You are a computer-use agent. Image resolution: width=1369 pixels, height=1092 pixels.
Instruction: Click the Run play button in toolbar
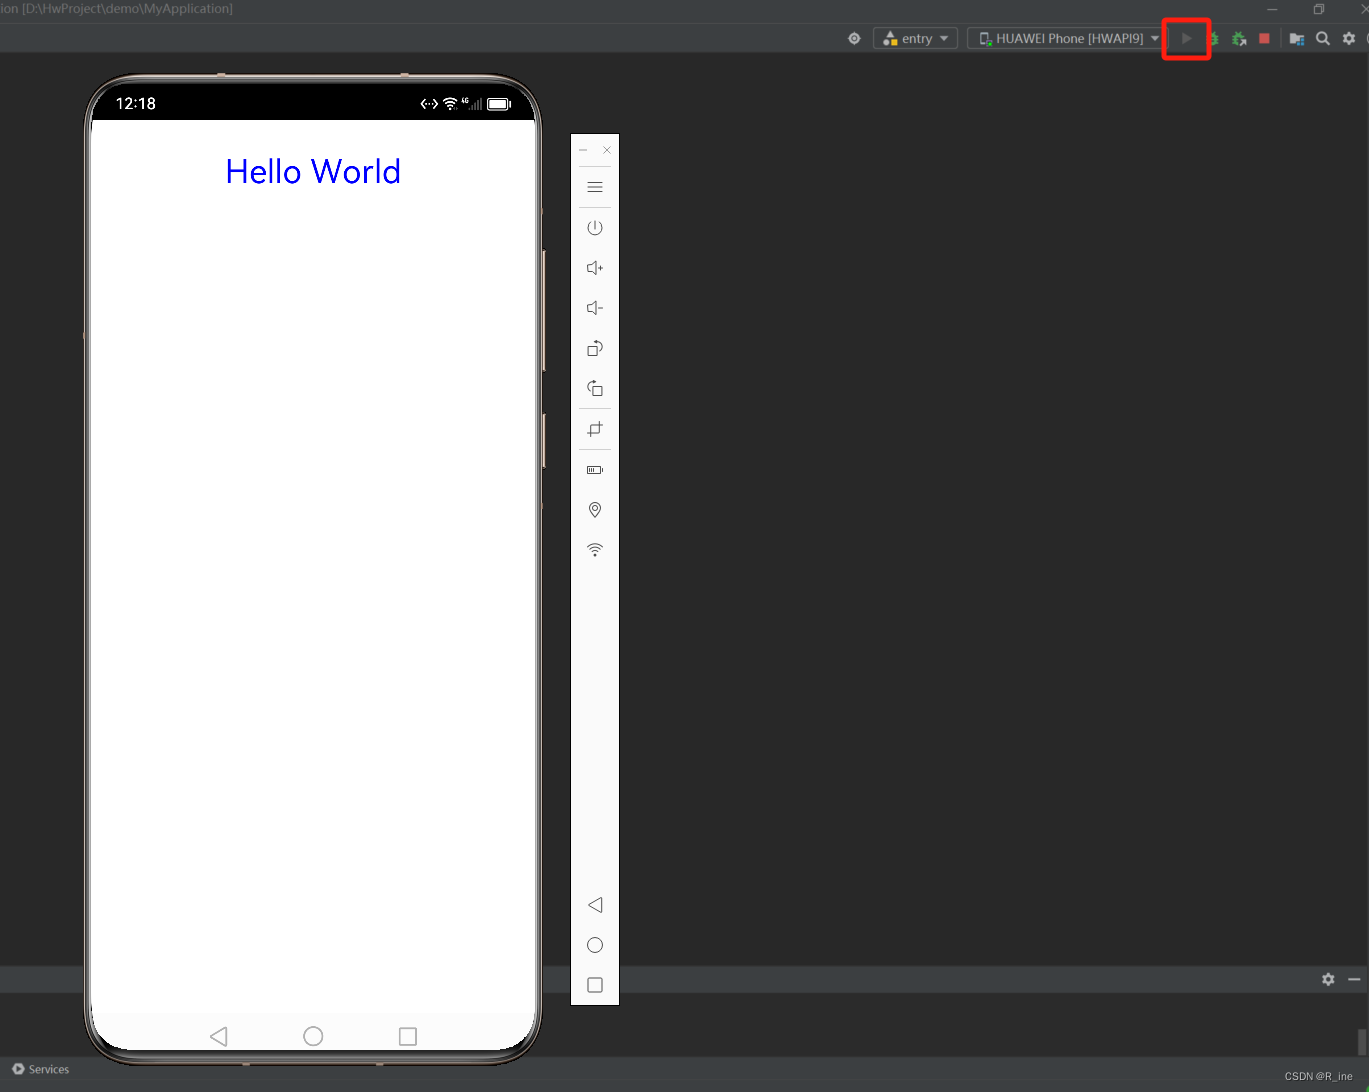pos(1187,38)
